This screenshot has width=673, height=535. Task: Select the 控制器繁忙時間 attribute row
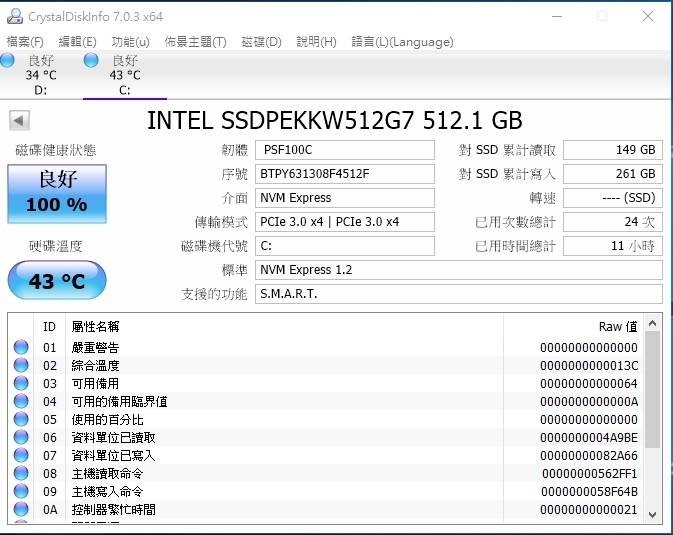326,509
